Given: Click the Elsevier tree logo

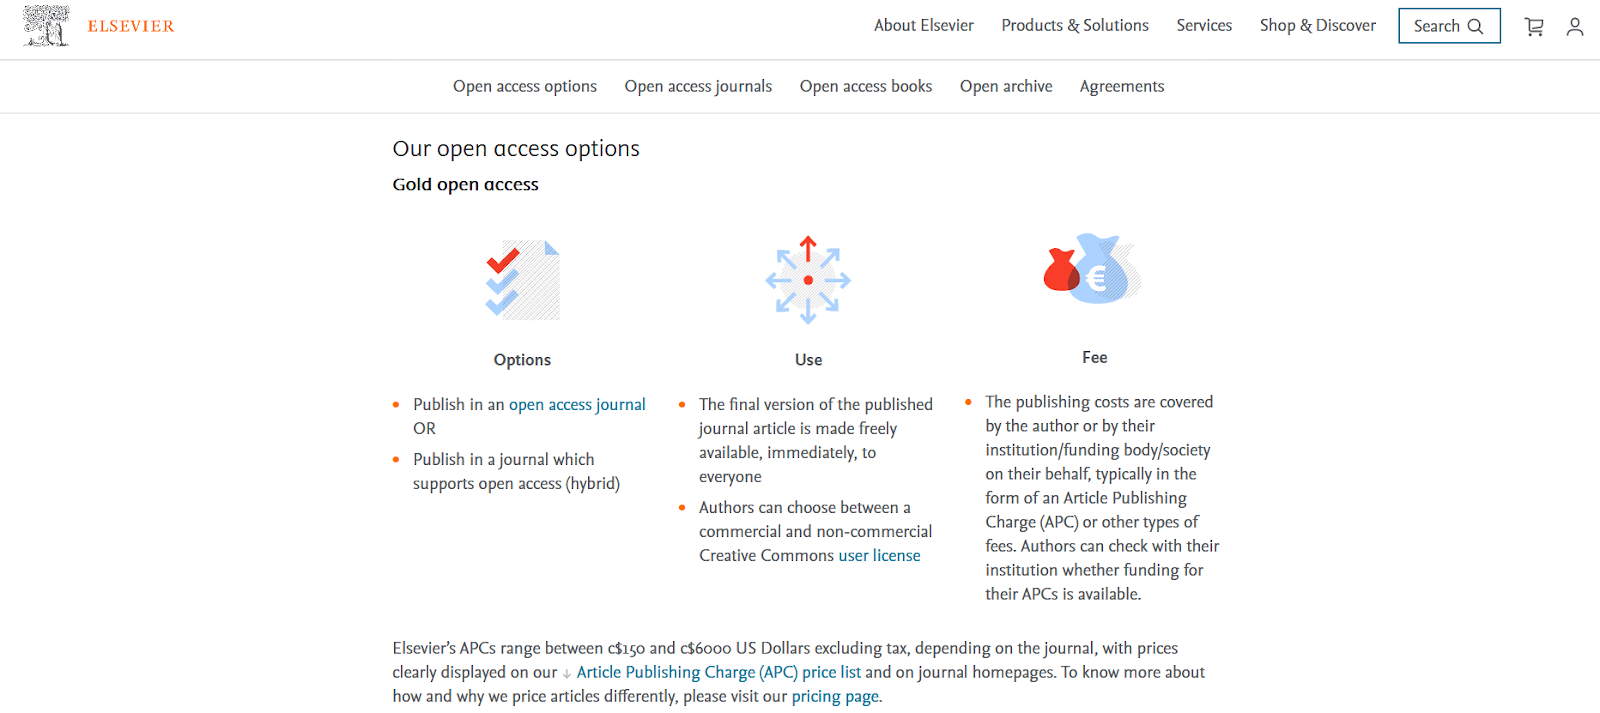Looking at the screenshot, I should (46, 26).
